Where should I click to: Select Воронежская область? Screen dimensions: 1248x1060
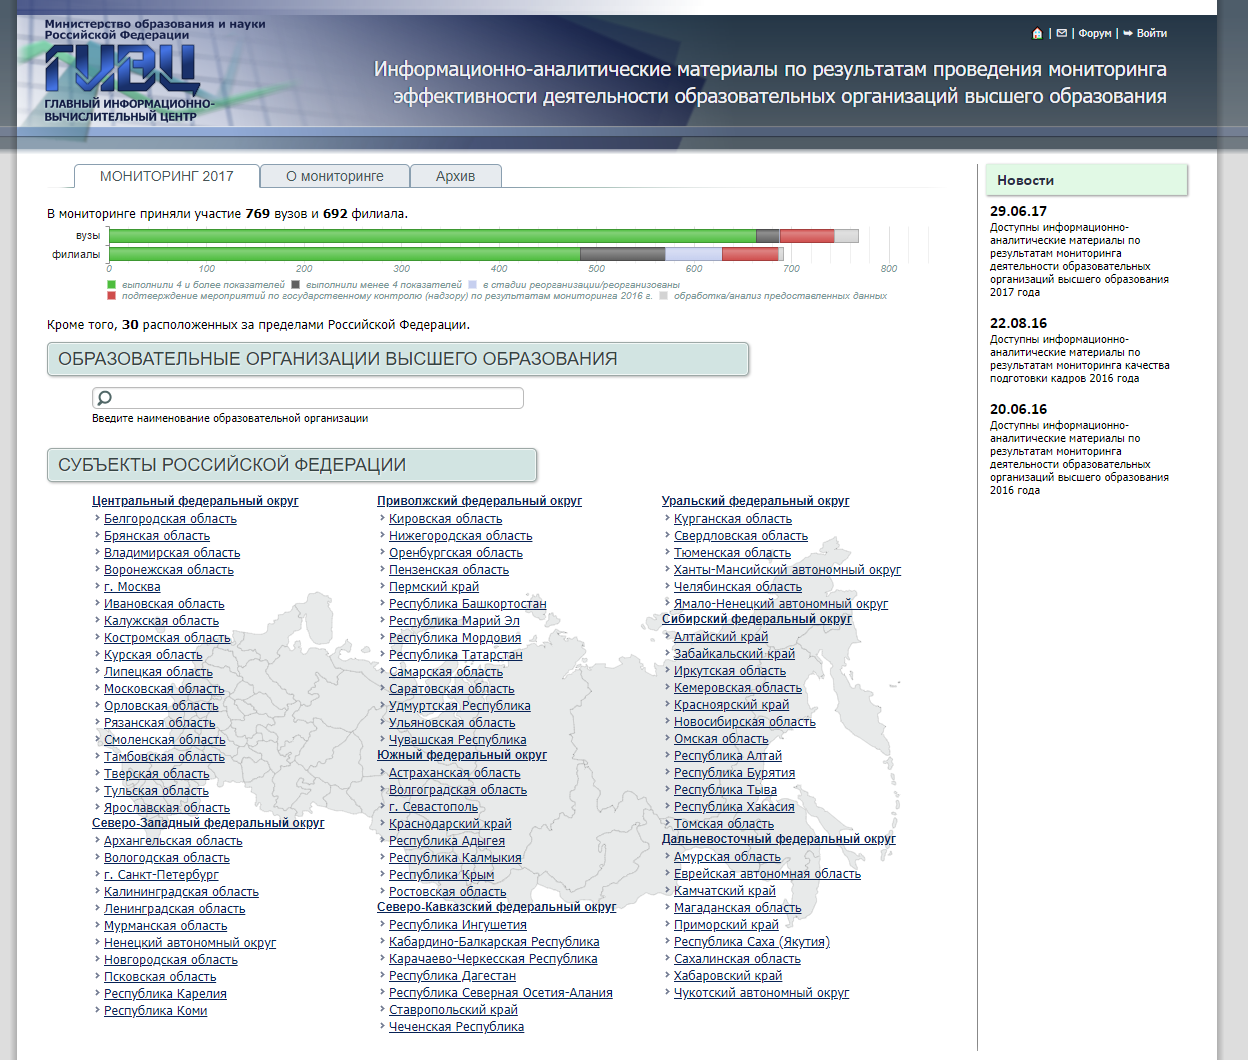169,570
